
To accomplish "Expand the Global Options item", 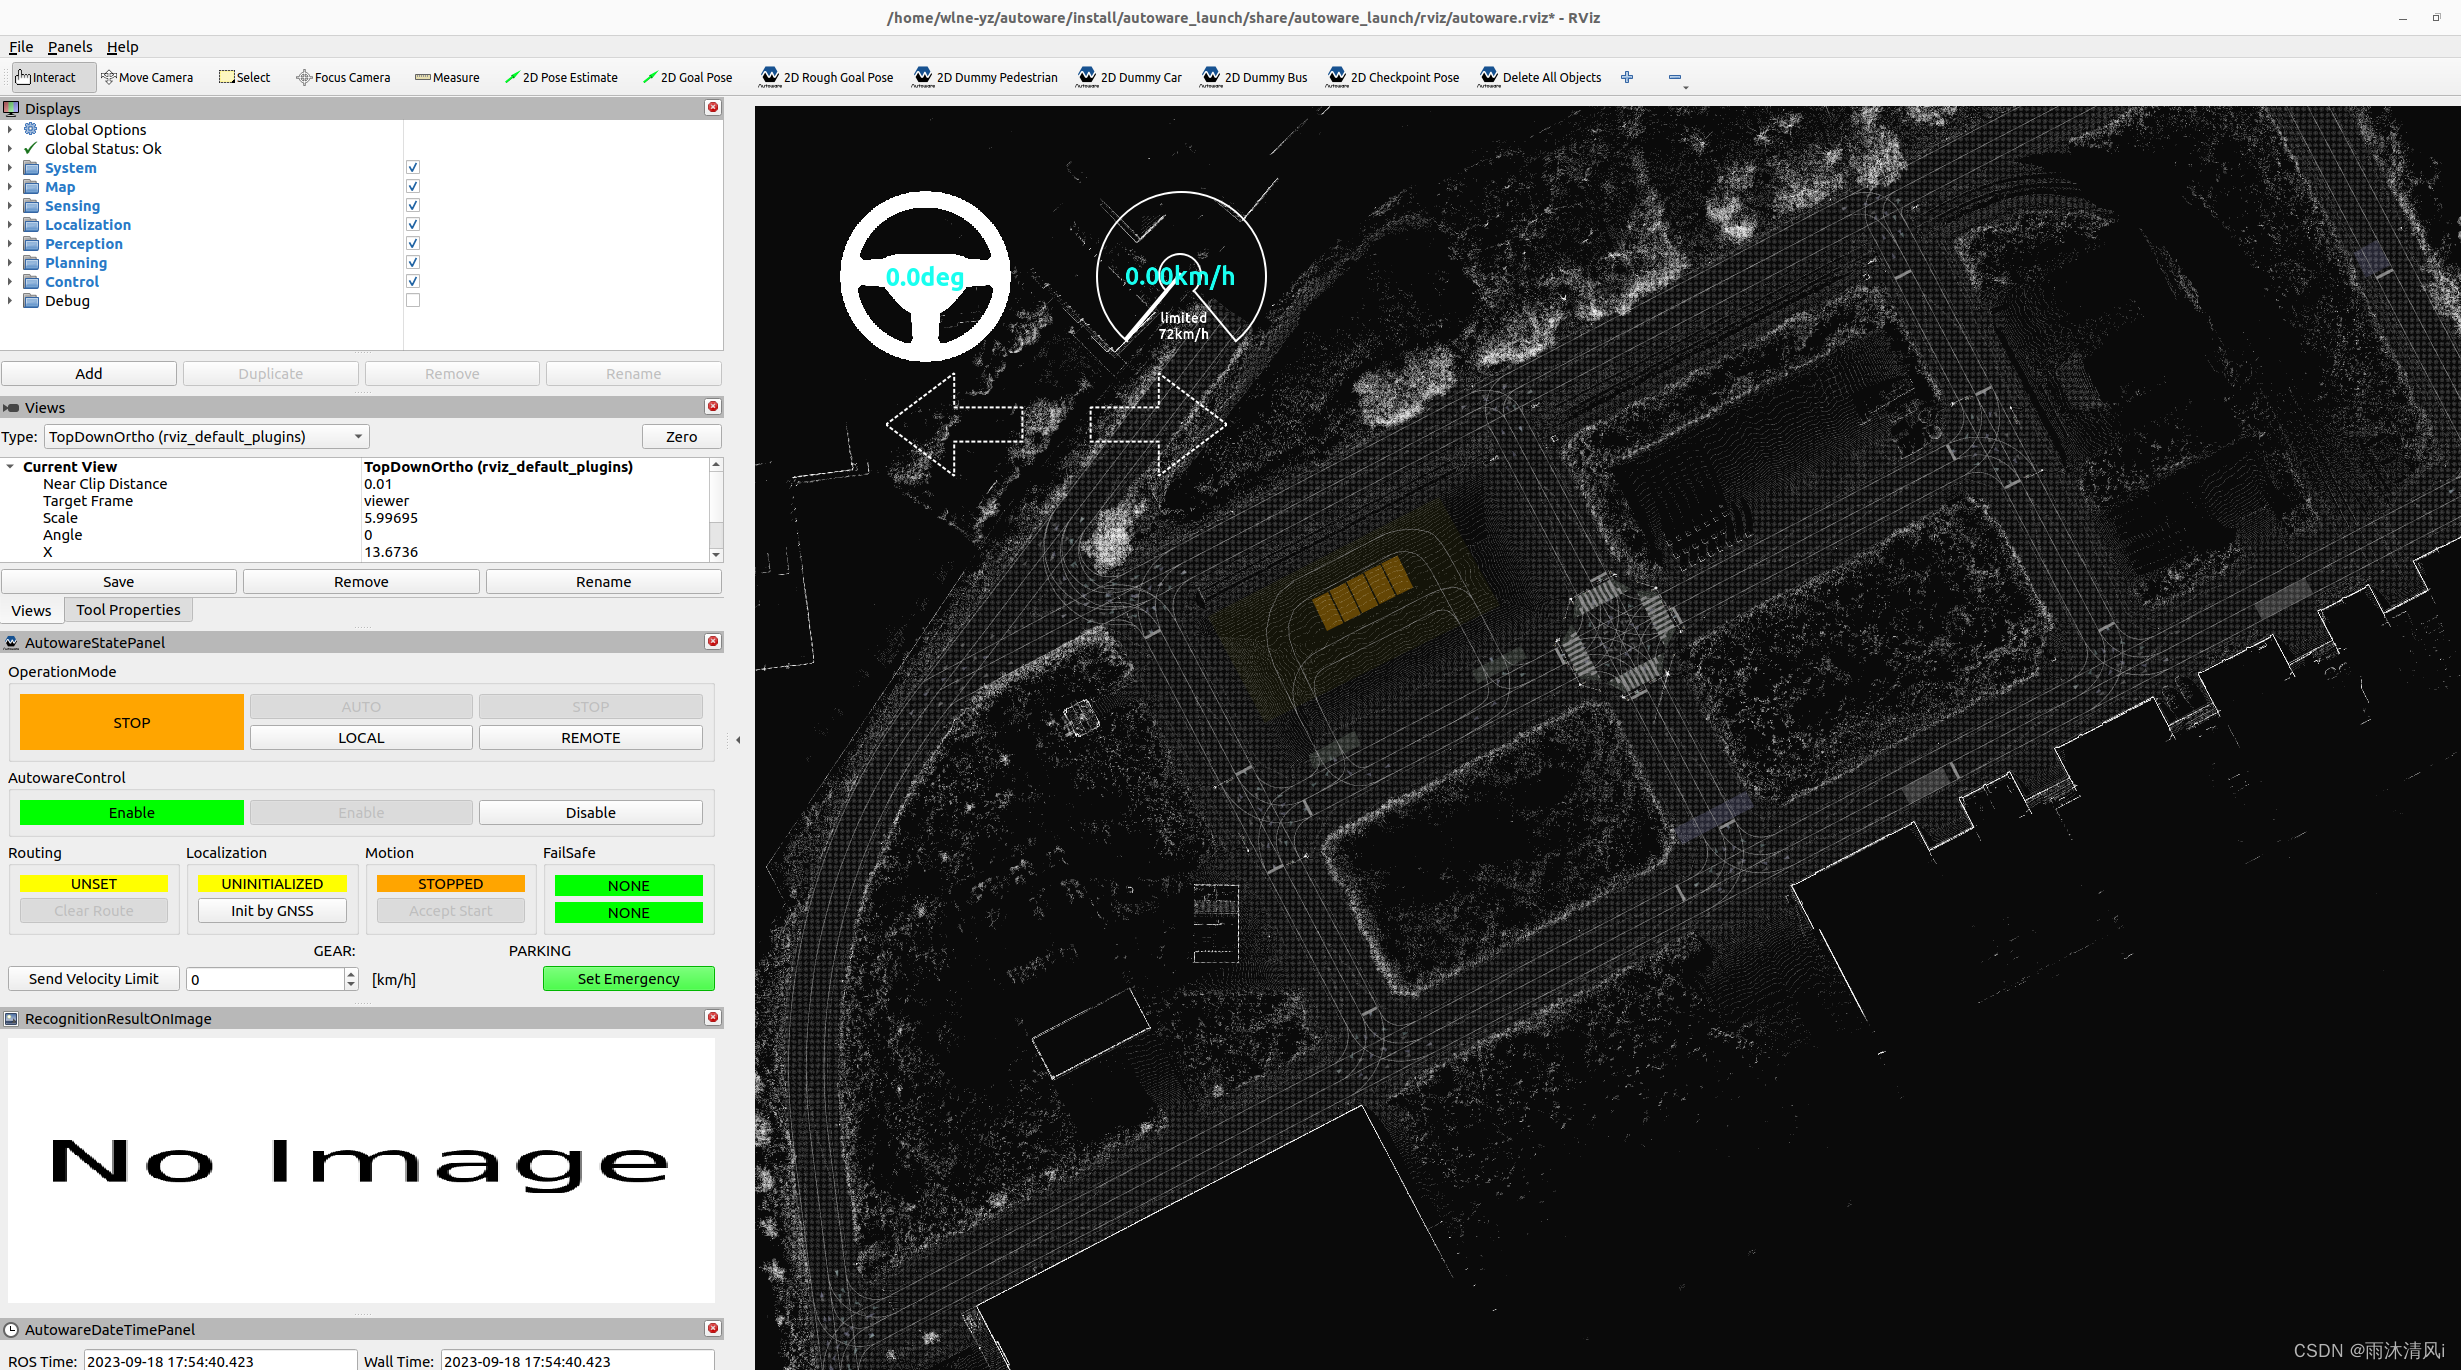I will [10, 129].
